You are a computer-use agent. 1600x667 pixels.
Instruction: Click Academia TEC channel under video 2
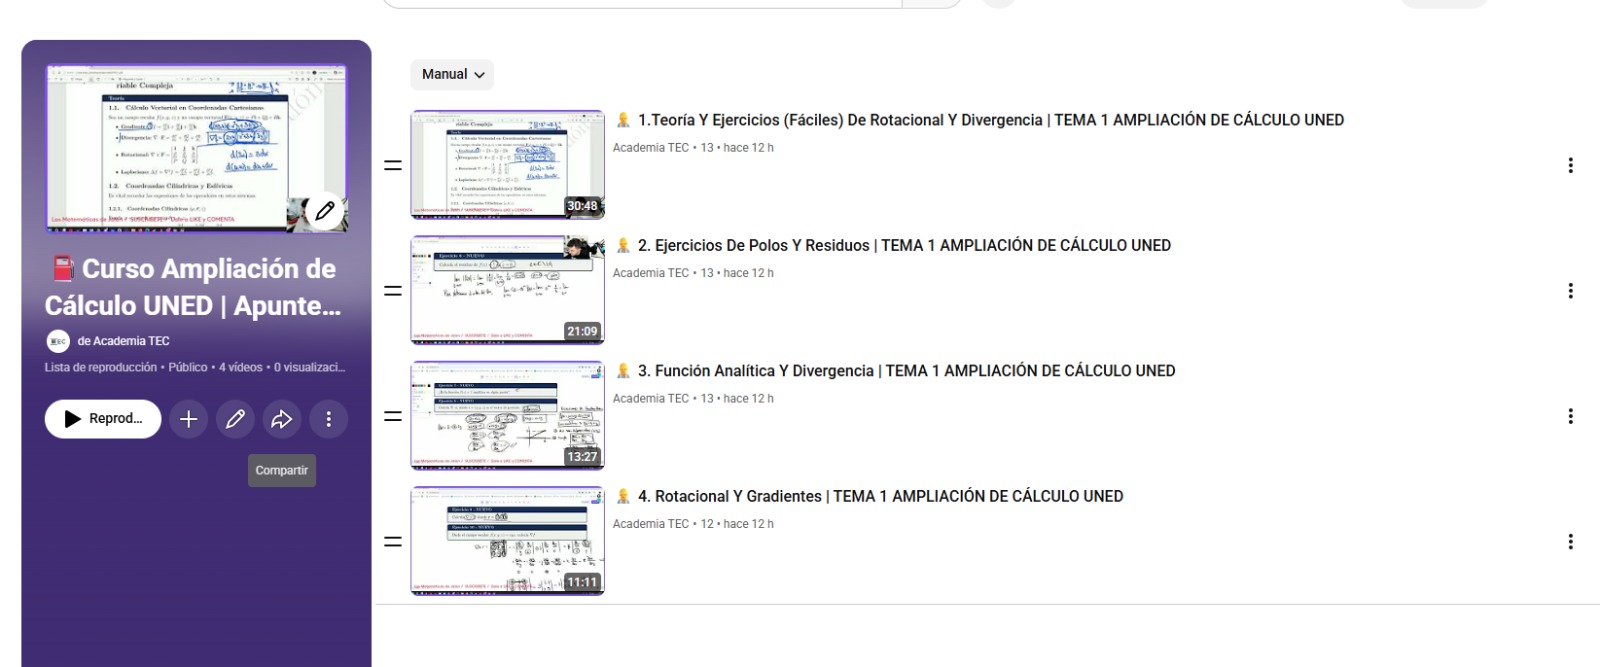(x=651, y=273)
